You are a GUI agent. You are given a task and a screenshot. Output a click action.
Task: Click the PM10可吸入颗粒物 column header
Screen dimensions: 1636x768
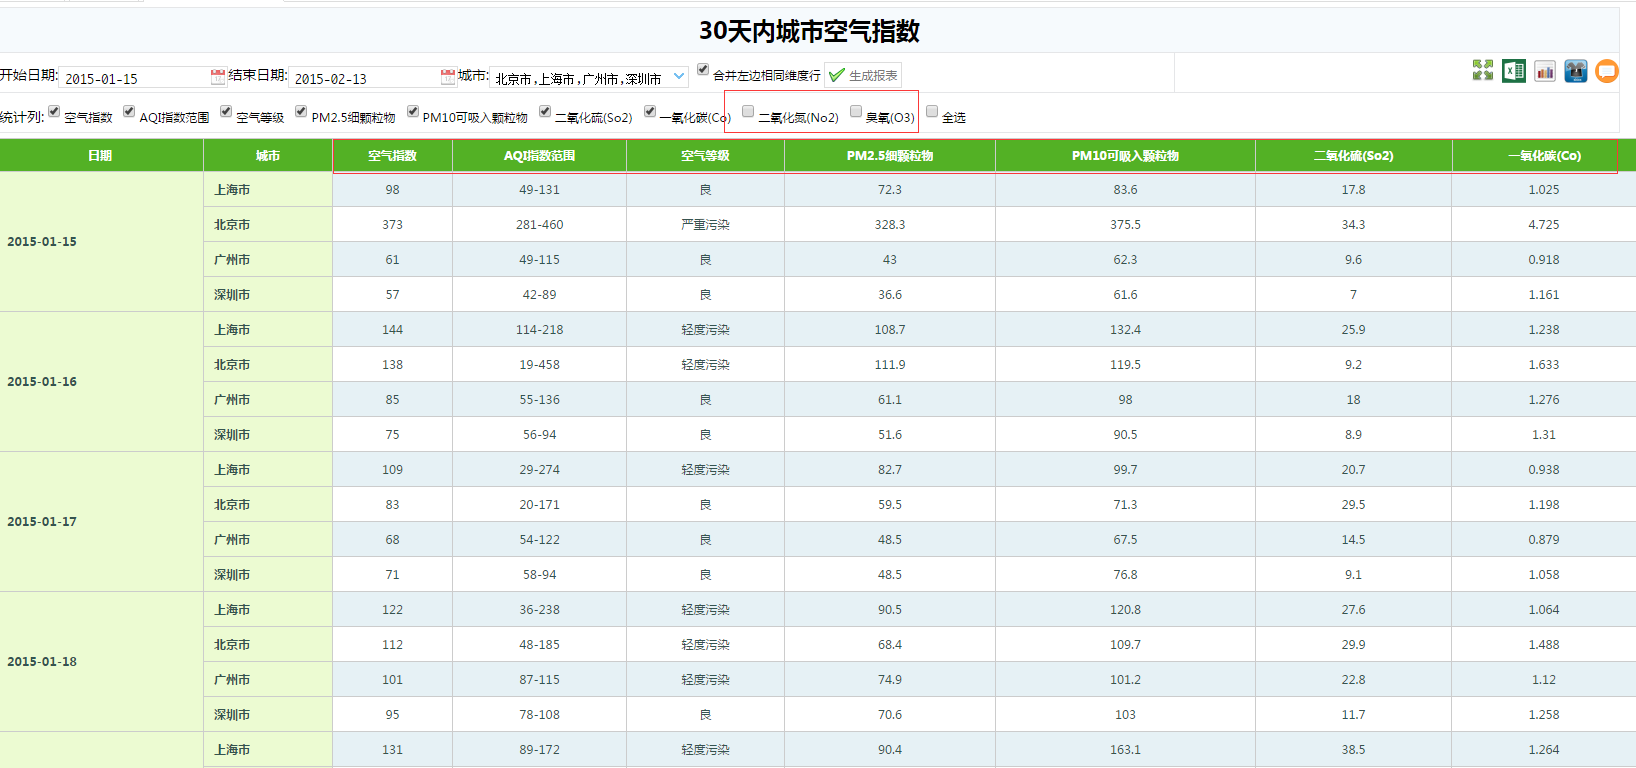coord(1125,156)
